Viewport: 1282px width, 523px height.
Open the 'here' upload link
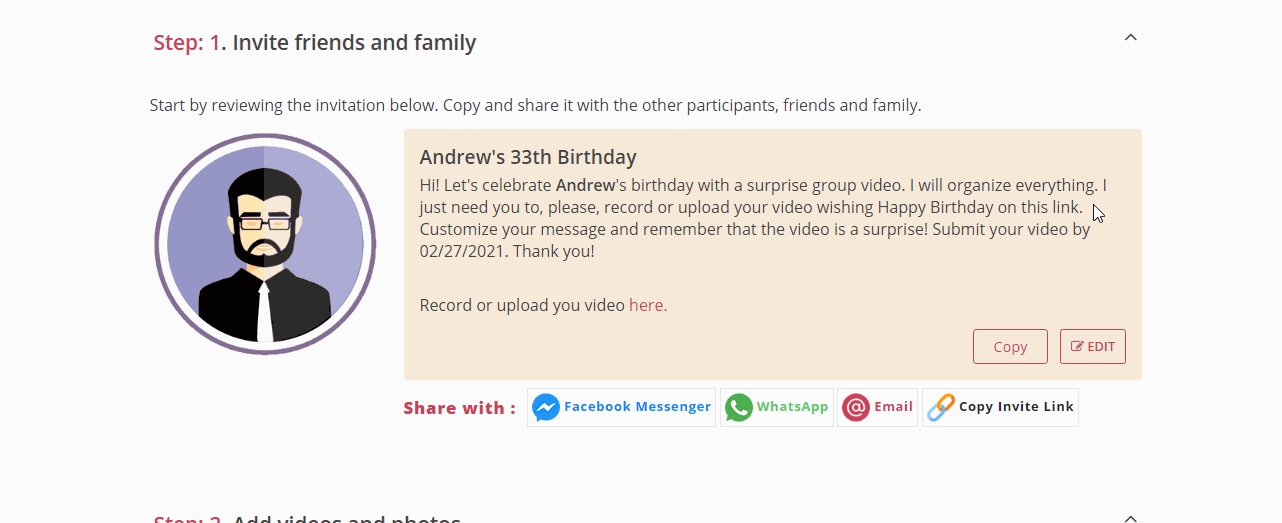point(647,306)
